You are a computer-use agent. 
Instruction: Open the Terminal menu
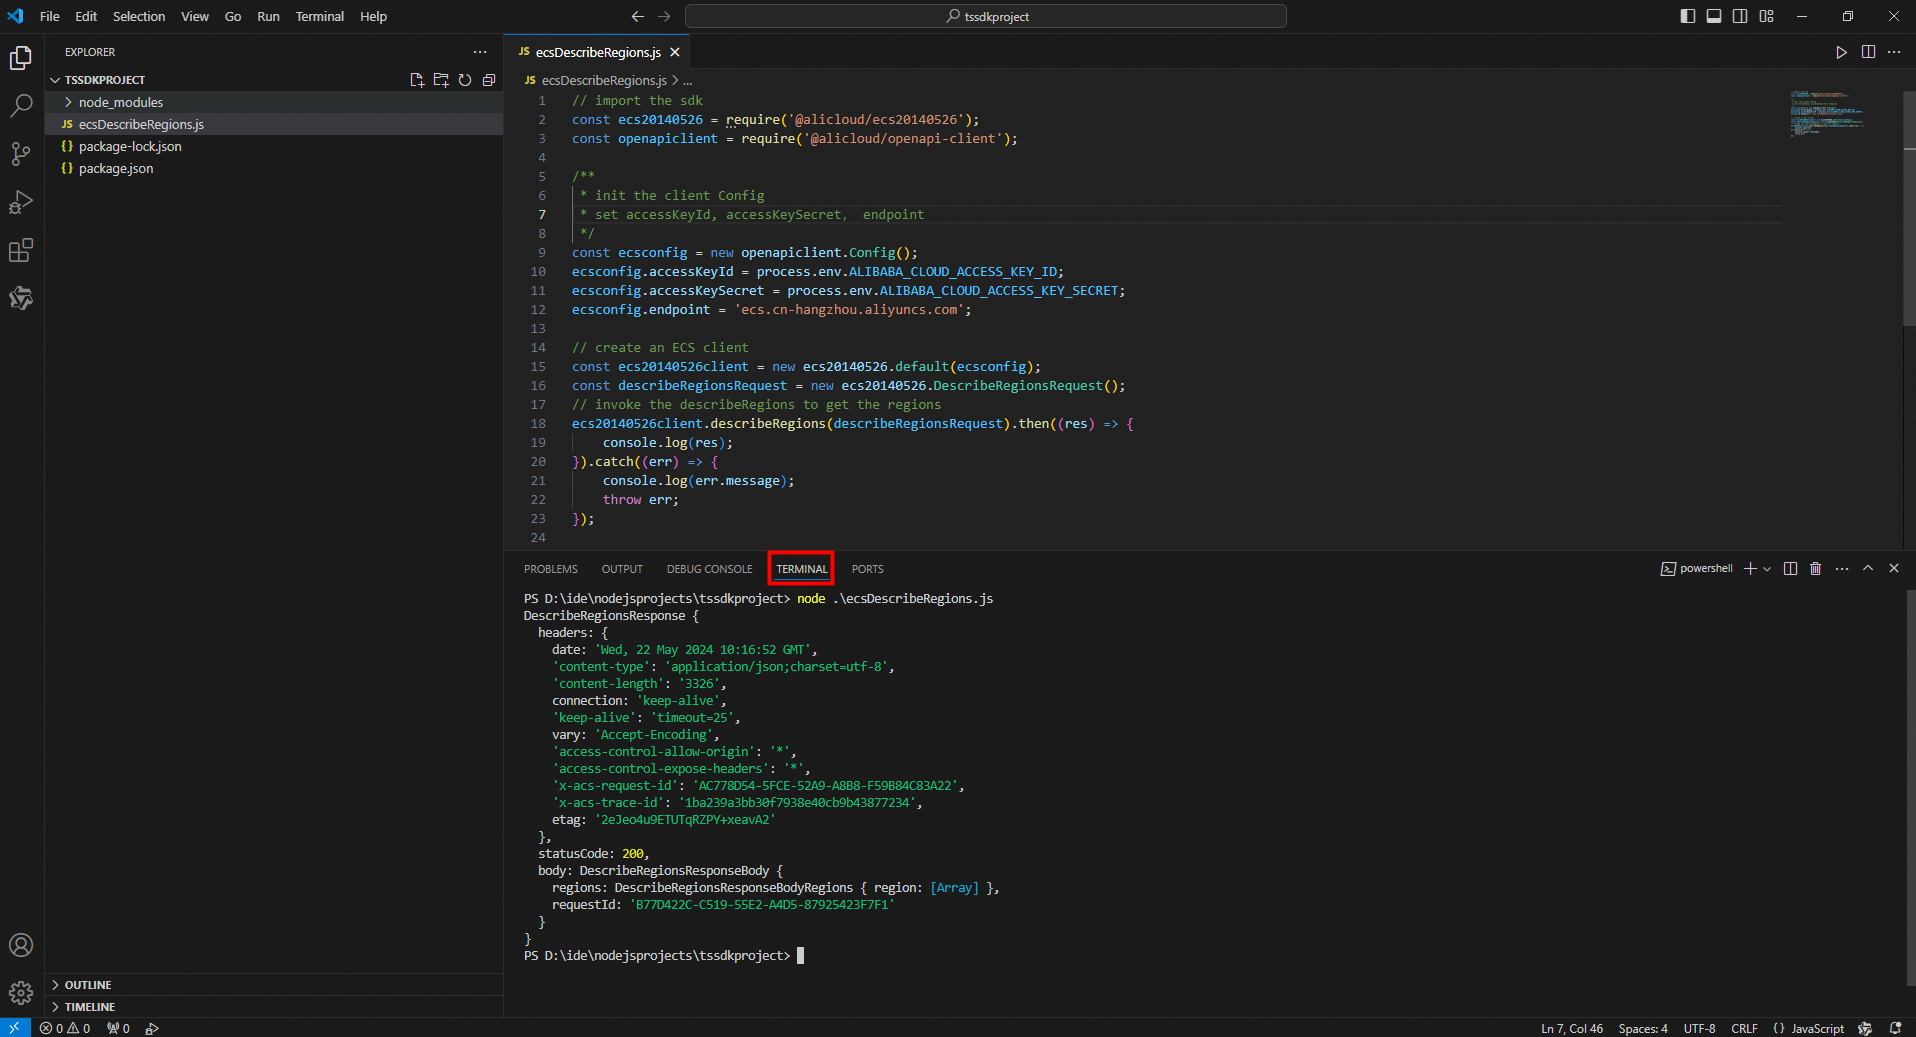click(320, 16)
